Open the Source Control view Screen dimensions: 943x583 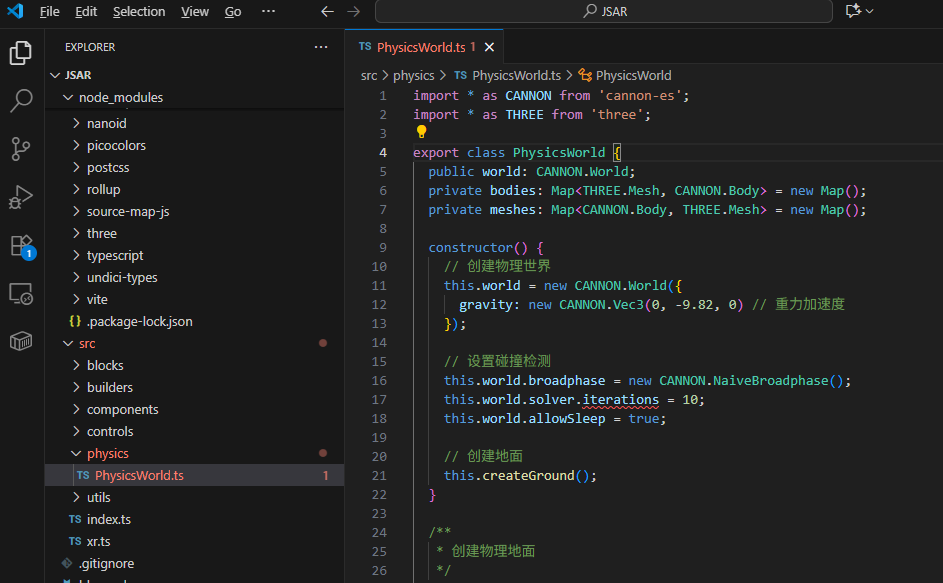21,149
